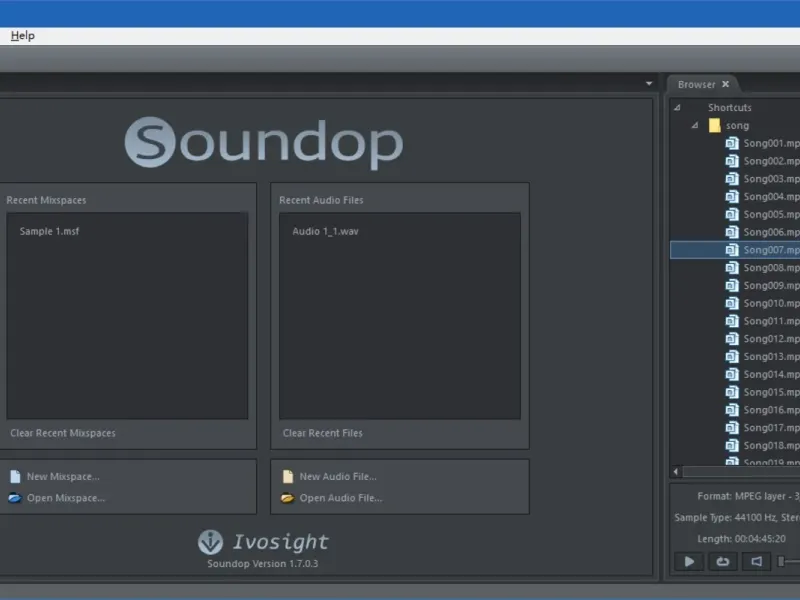Open recent mixspace Sample 1.msf
The image size is (800, 600).
[x=49, y=231]
